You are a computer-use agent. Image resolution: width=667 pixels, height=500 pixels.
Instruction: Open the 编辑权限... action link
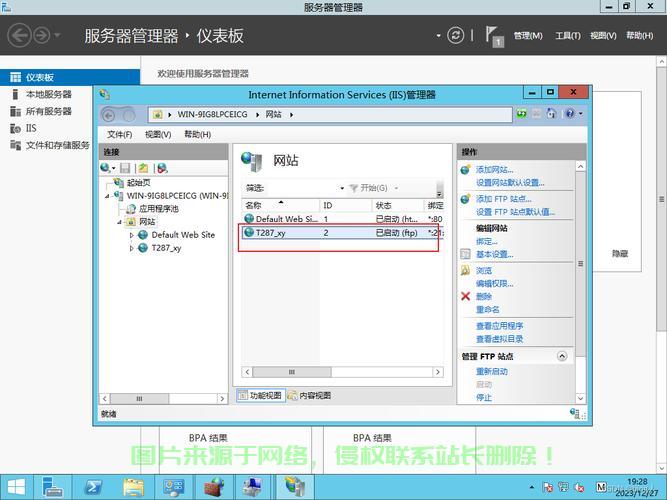[x=494, y=283]
